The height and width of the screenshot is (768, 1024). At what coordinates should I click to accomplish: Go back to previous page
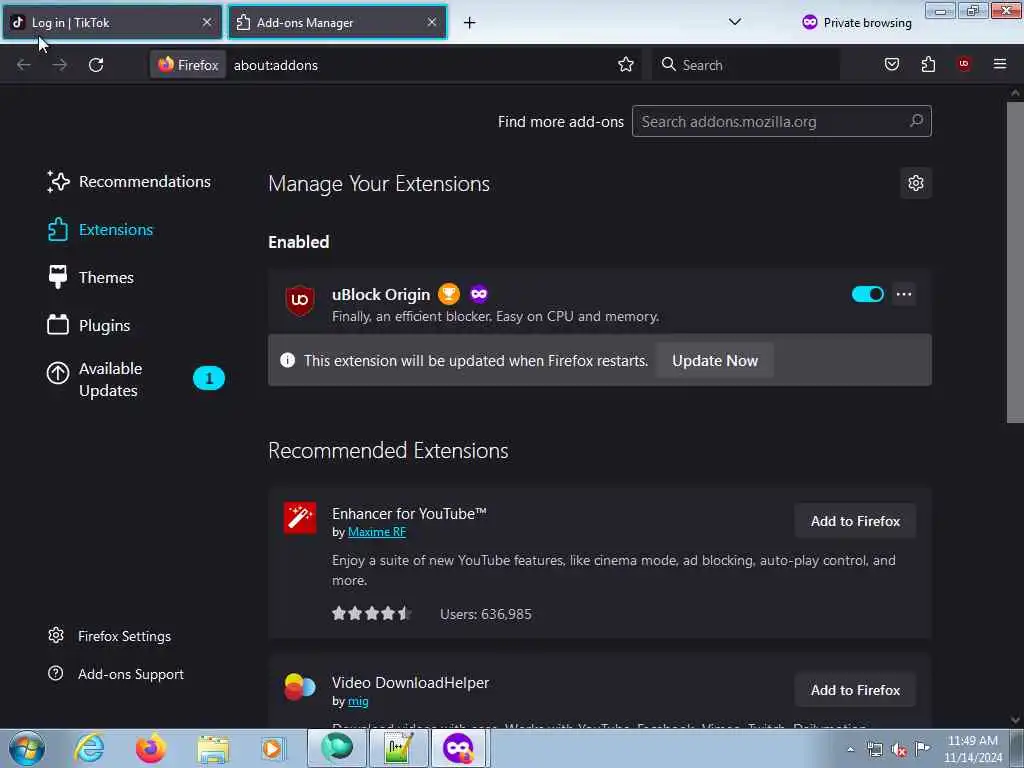(24, 65)
